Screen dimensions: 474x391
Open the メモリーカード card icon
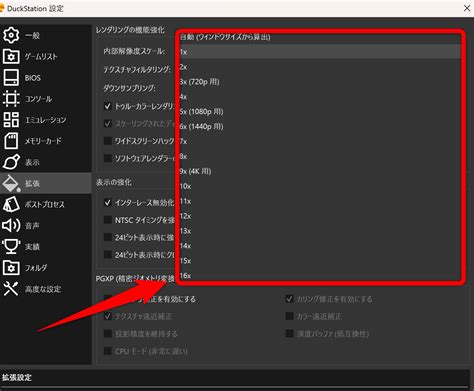tap(11, 141)
